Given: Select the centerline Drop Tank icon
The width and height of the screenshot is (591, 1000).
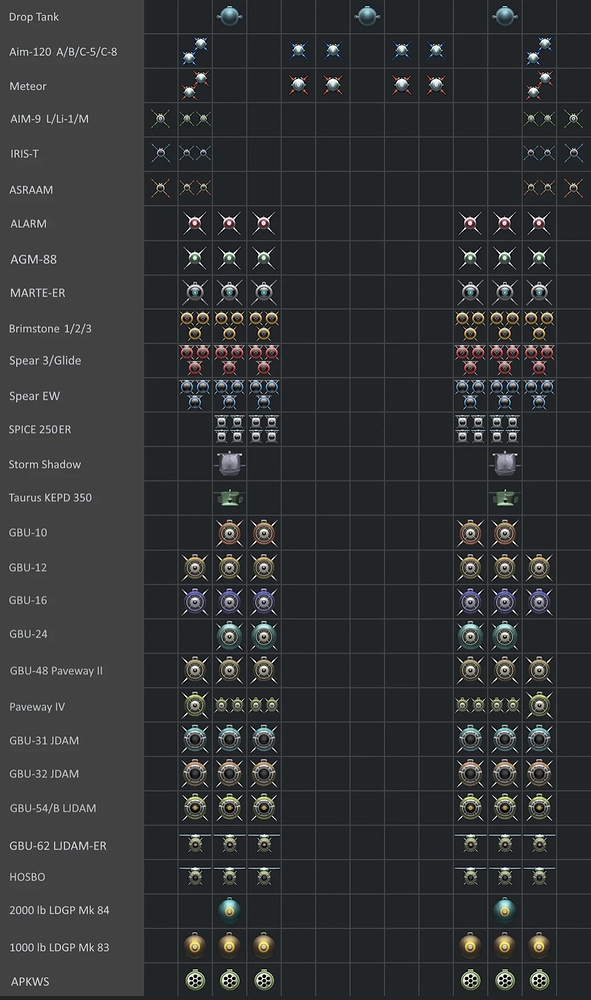Looking at the screenshot, I should pos(367,16).
